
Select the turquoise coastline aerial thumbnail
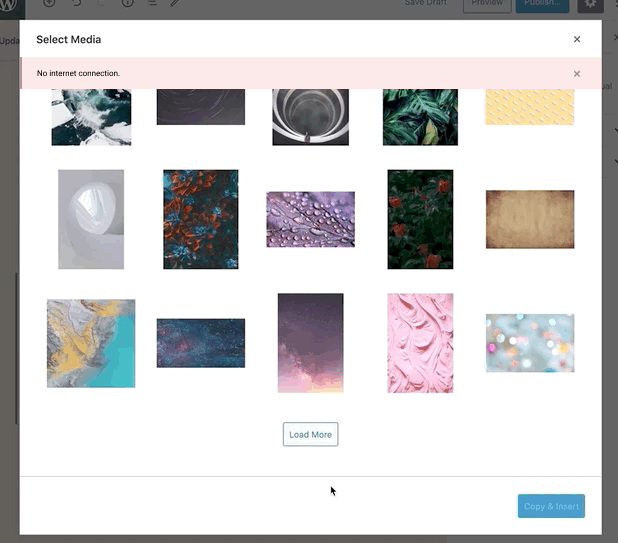91,343
